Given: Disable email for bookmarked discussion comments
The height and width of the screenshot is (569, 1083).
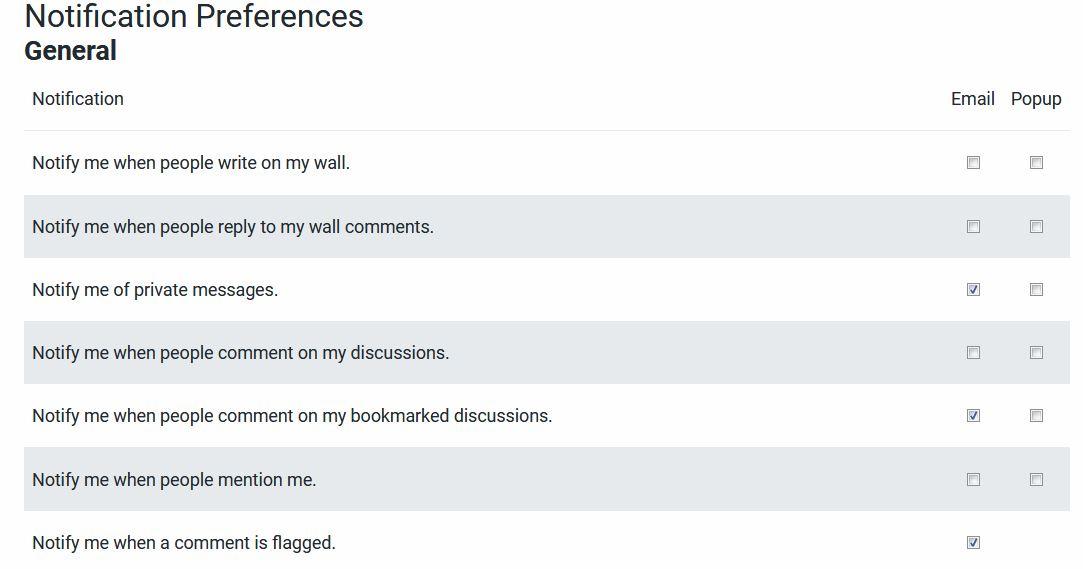Looking at the screenshot, I should [x=973, y=416].
